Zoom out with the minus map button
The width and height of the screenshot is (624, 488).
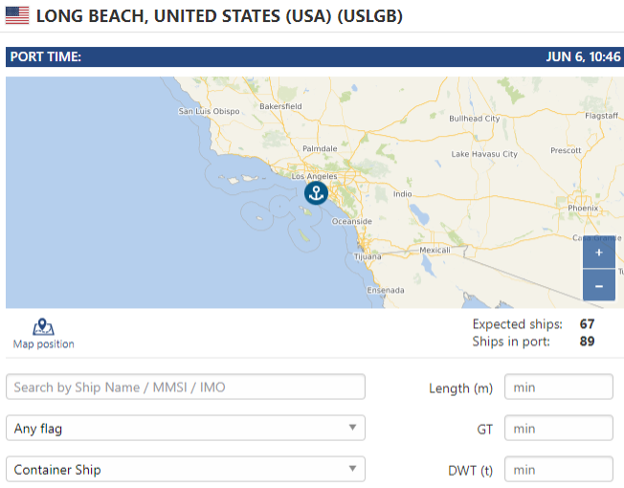pyautogui.click(x=599, y=286)
